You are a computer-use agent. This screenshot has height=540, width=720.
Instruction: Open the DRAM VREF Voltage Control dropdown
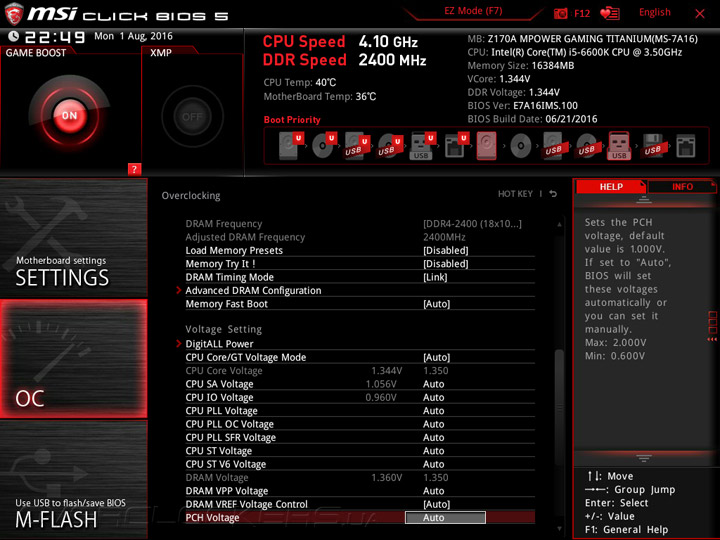click(x=436, y=504)
